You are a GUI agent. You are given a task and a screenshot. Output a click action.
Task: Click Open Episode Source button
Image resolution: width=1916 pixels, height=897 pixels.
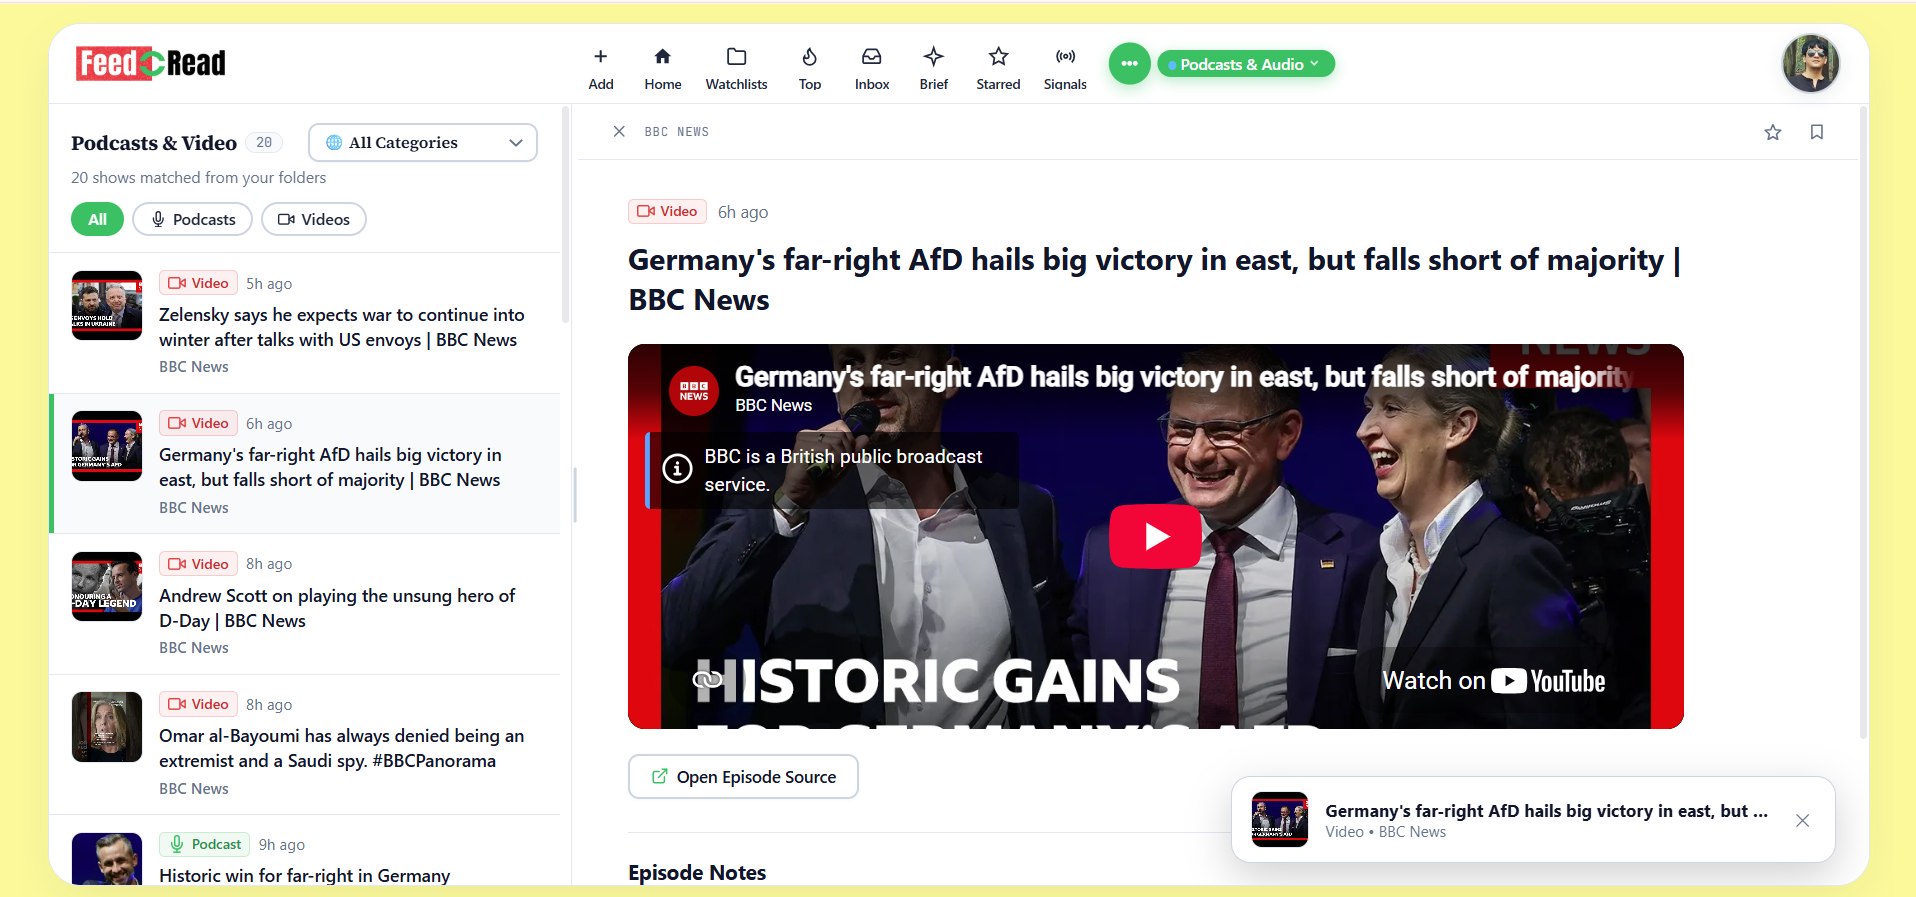743,777
